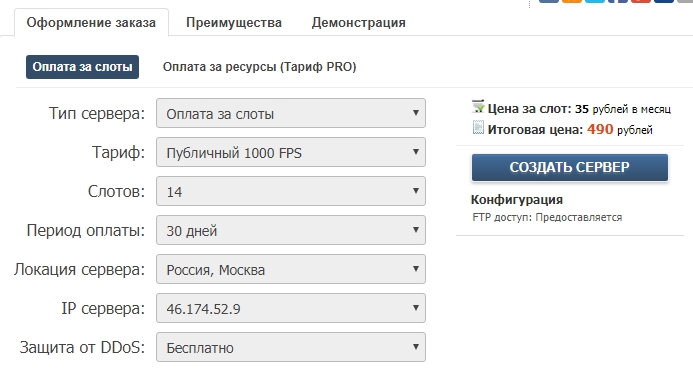Click the shopping cart icon beside slot price

click(478, 106)
